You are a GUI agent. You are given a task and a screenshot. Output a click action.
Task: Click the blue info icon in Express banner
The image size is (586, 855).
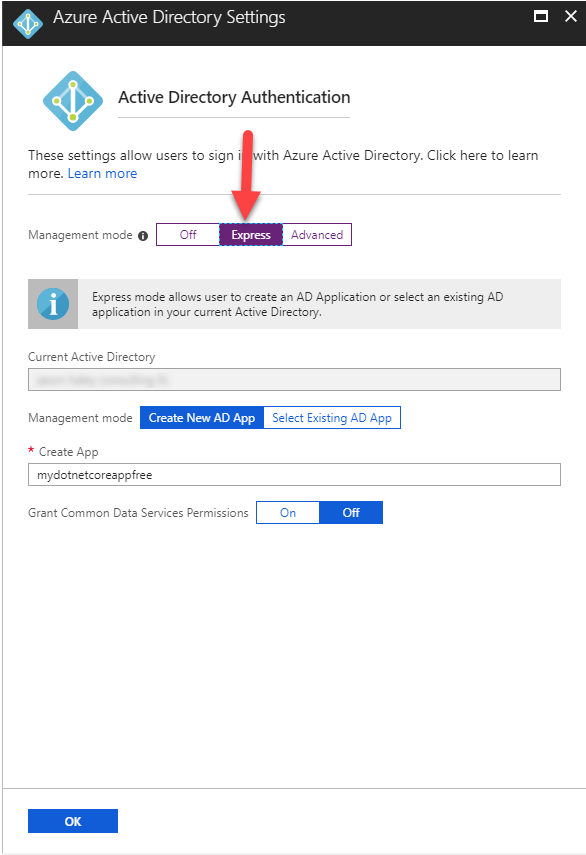(53, 304)
